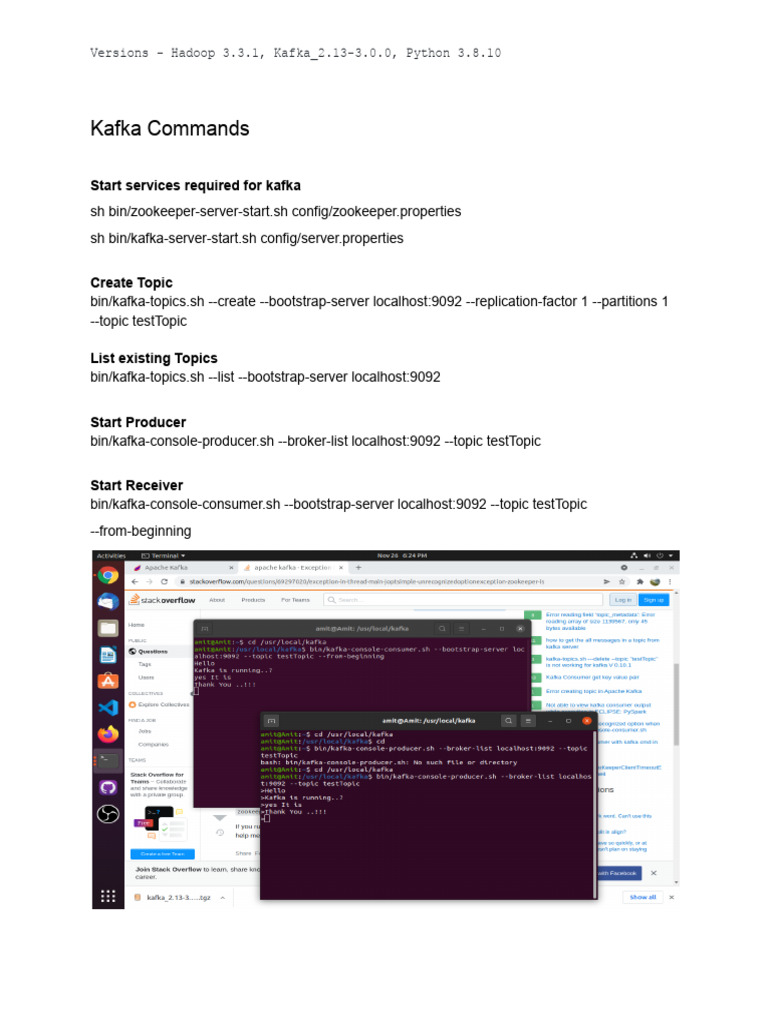Open a new tab in the front terminal
Image resolution: width=768 pixels, height=1024 pixels.
(x=272, y=721)
